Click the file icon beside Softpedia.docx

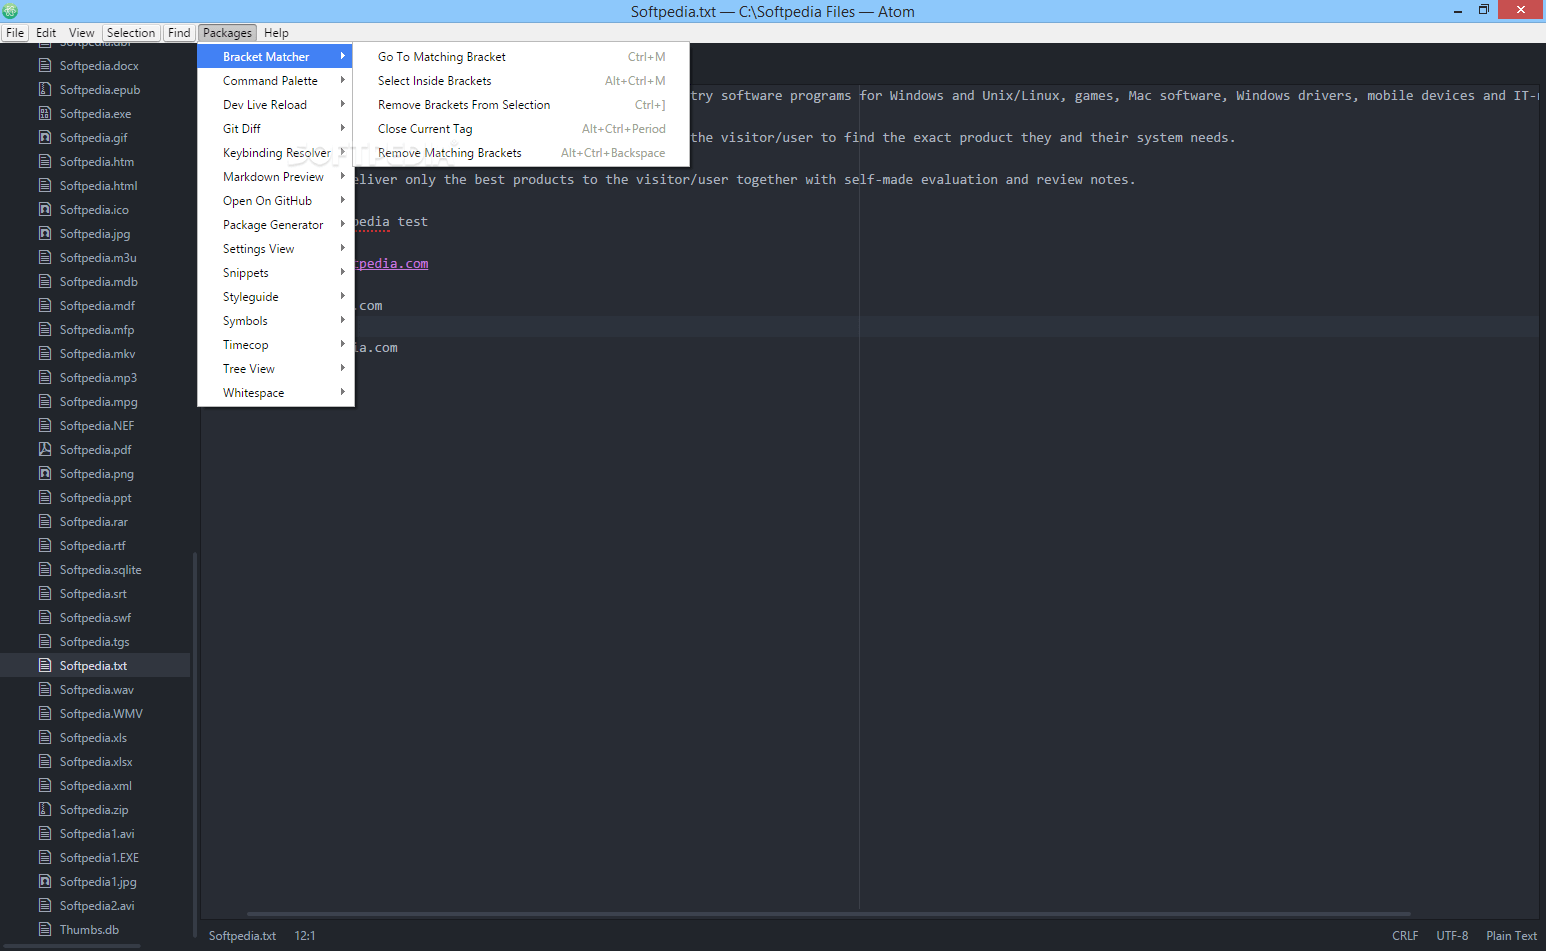[x=45, y=65]
